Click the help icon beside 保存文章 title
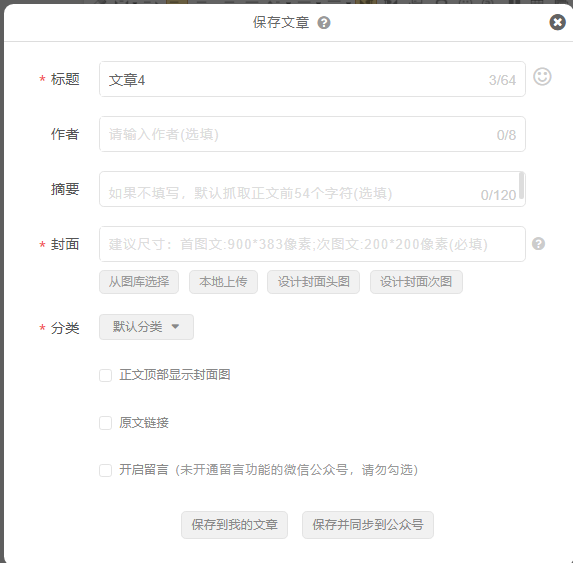 point(324,23)
